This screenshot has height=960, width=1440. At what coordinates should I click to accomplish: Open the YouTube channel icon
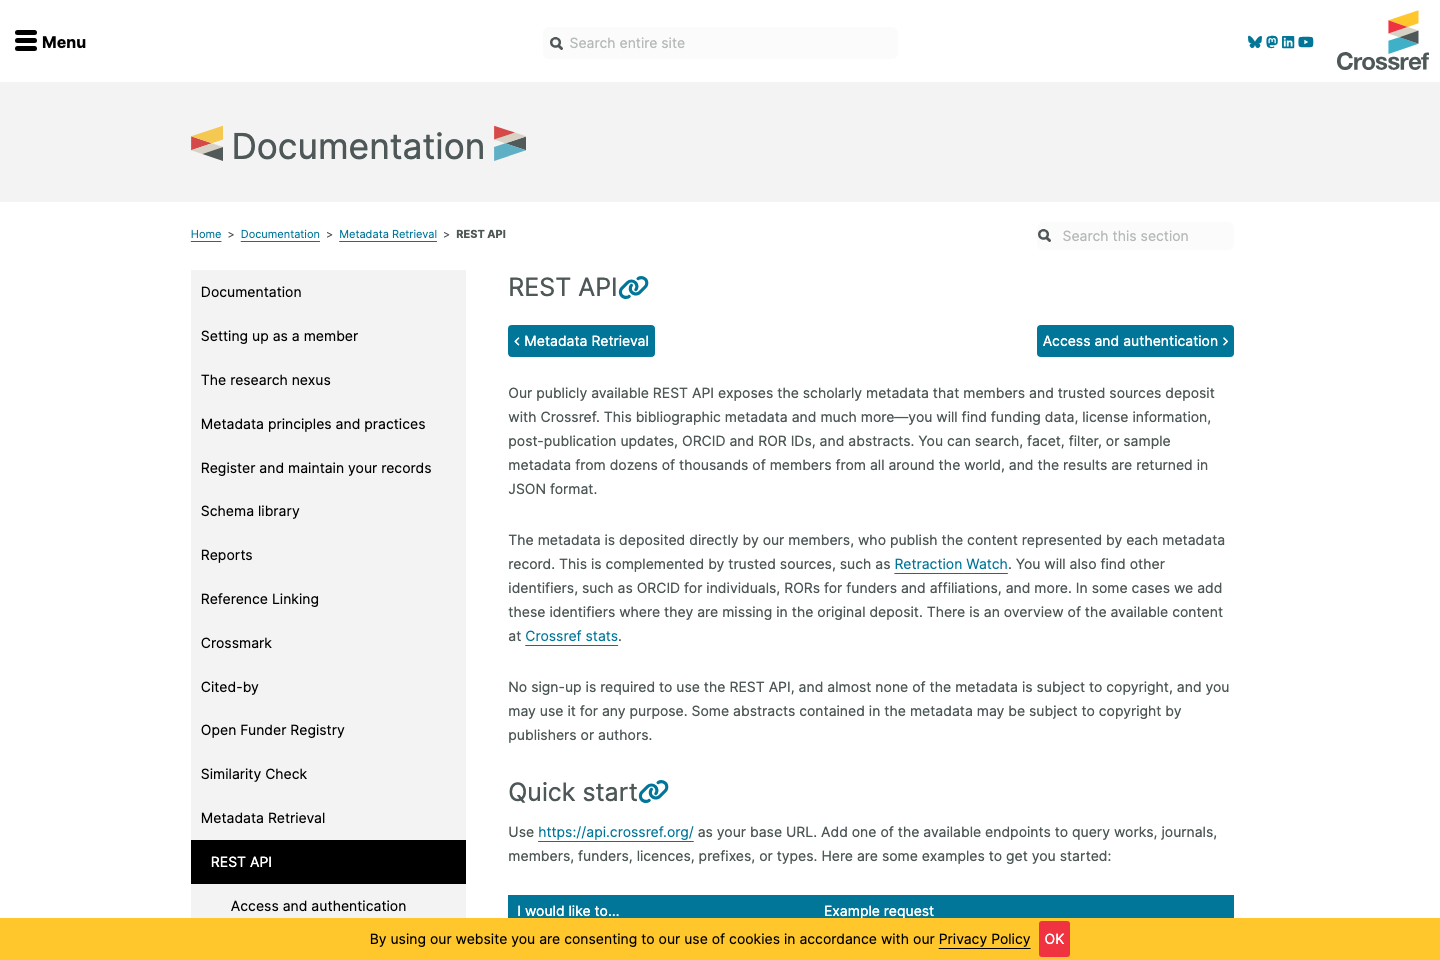1305,42
